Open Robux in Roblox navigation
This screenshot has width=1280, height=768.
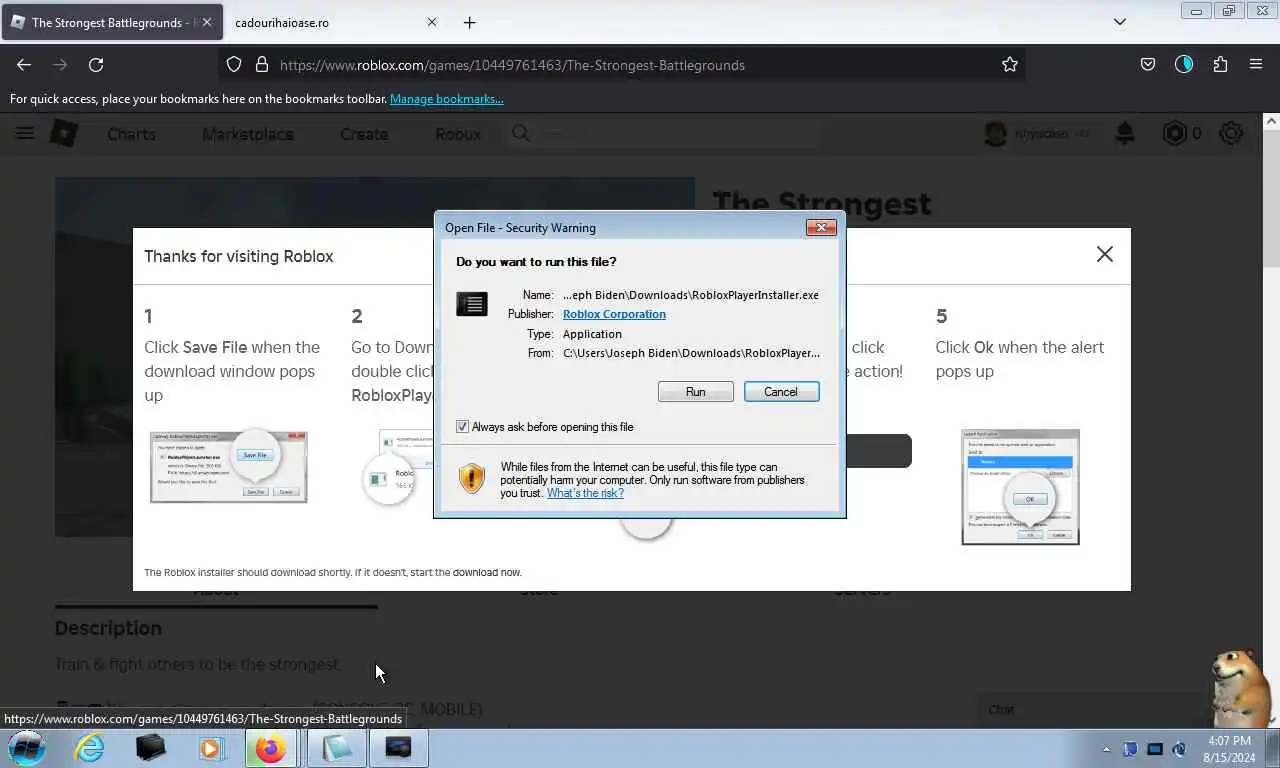pyautogui.click(x=458, y=134)
